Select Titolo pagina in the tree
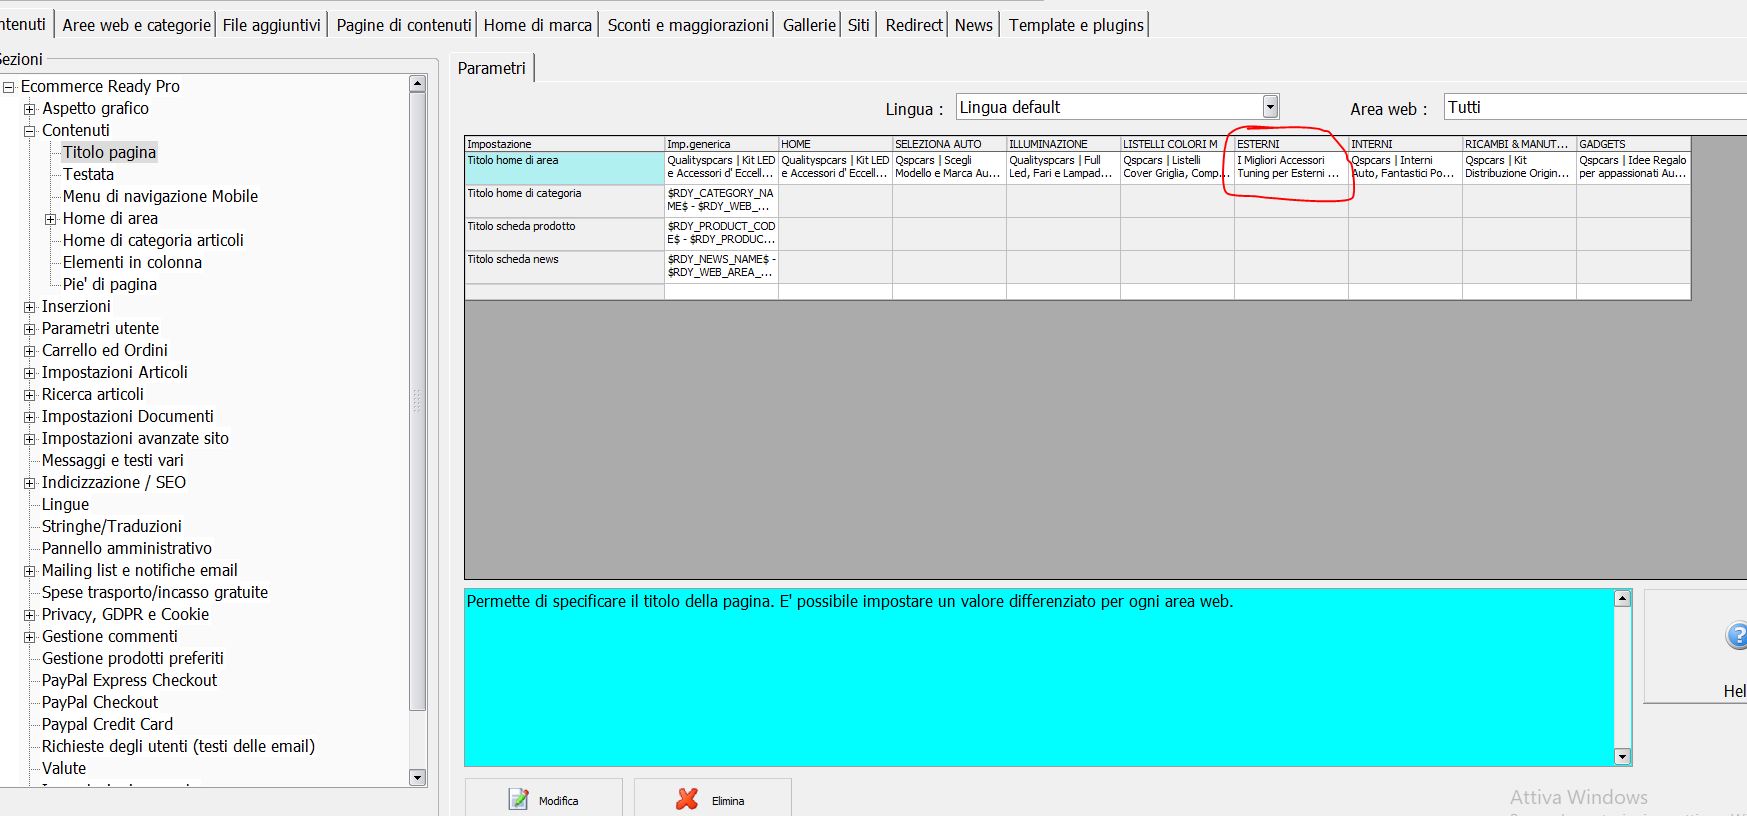1747x816 pixels. (109, 152)
